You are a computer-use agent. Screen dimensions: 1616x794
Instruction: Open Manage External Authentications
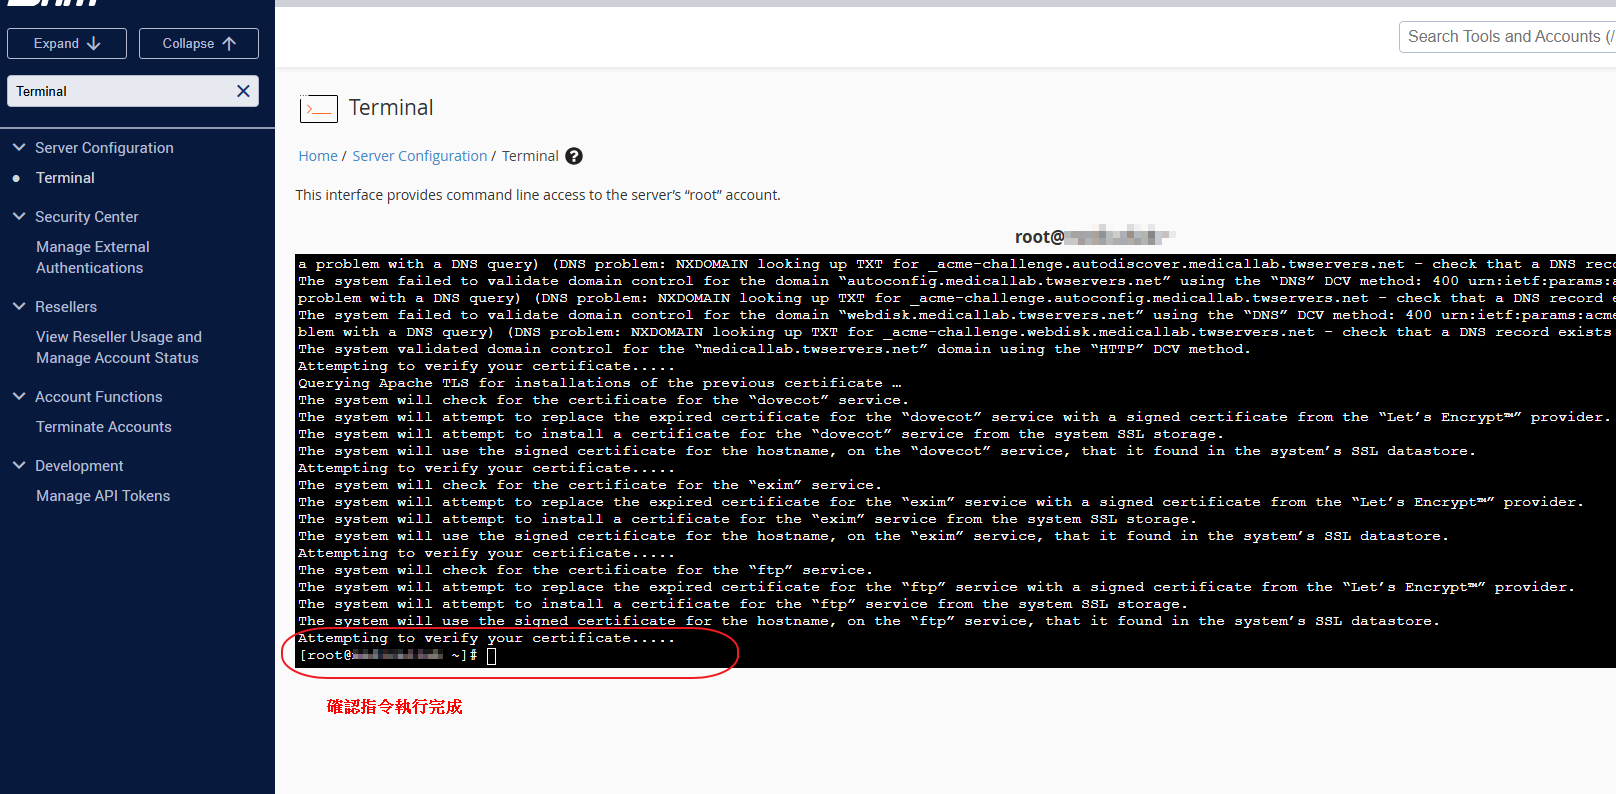pos(92,257)
